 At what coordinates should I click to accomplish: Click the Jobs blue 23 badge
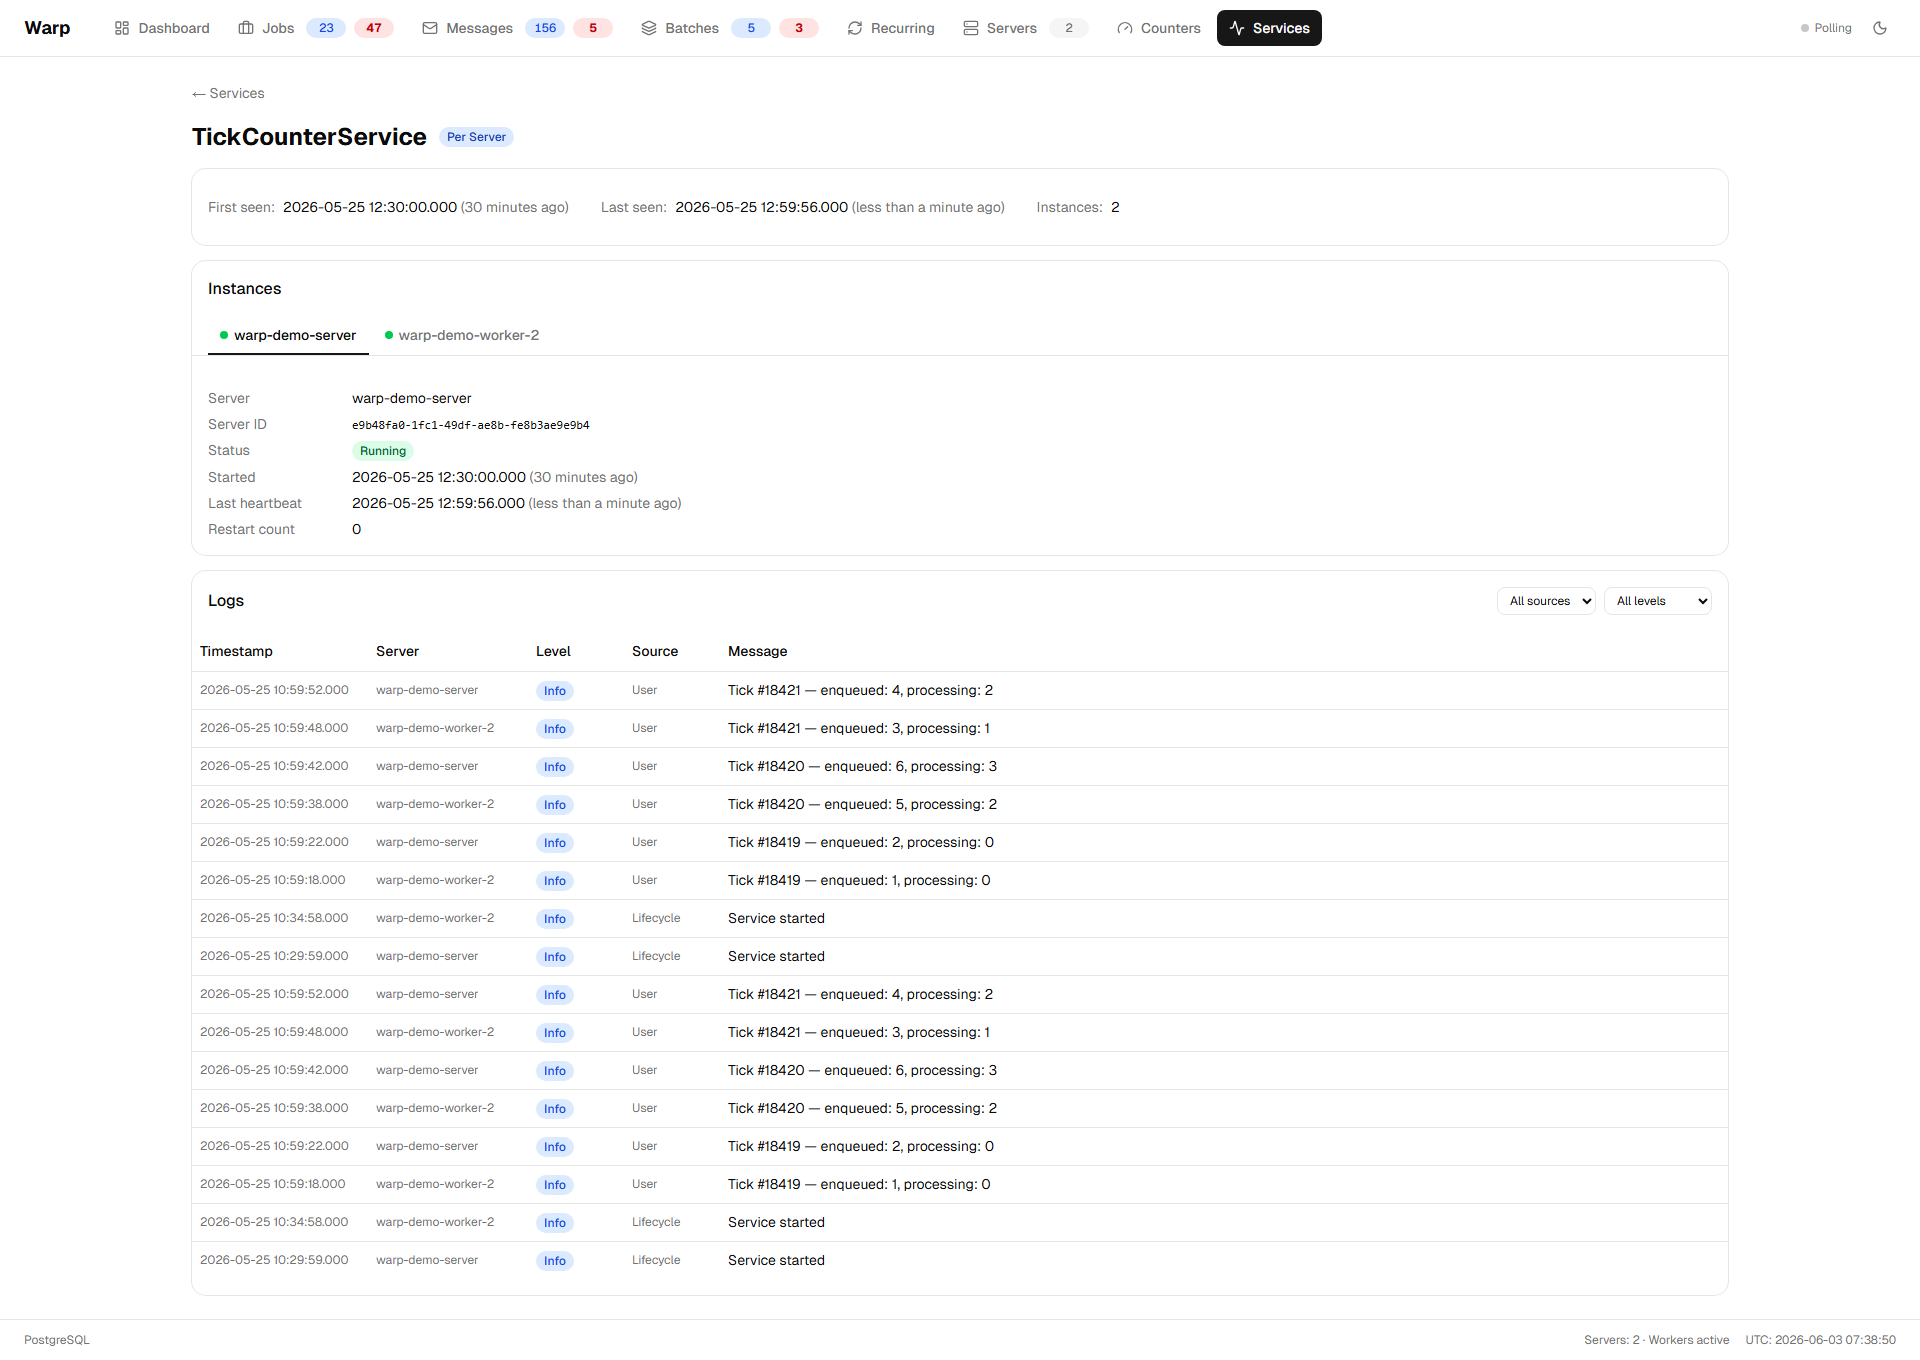(x=326, y=28)
